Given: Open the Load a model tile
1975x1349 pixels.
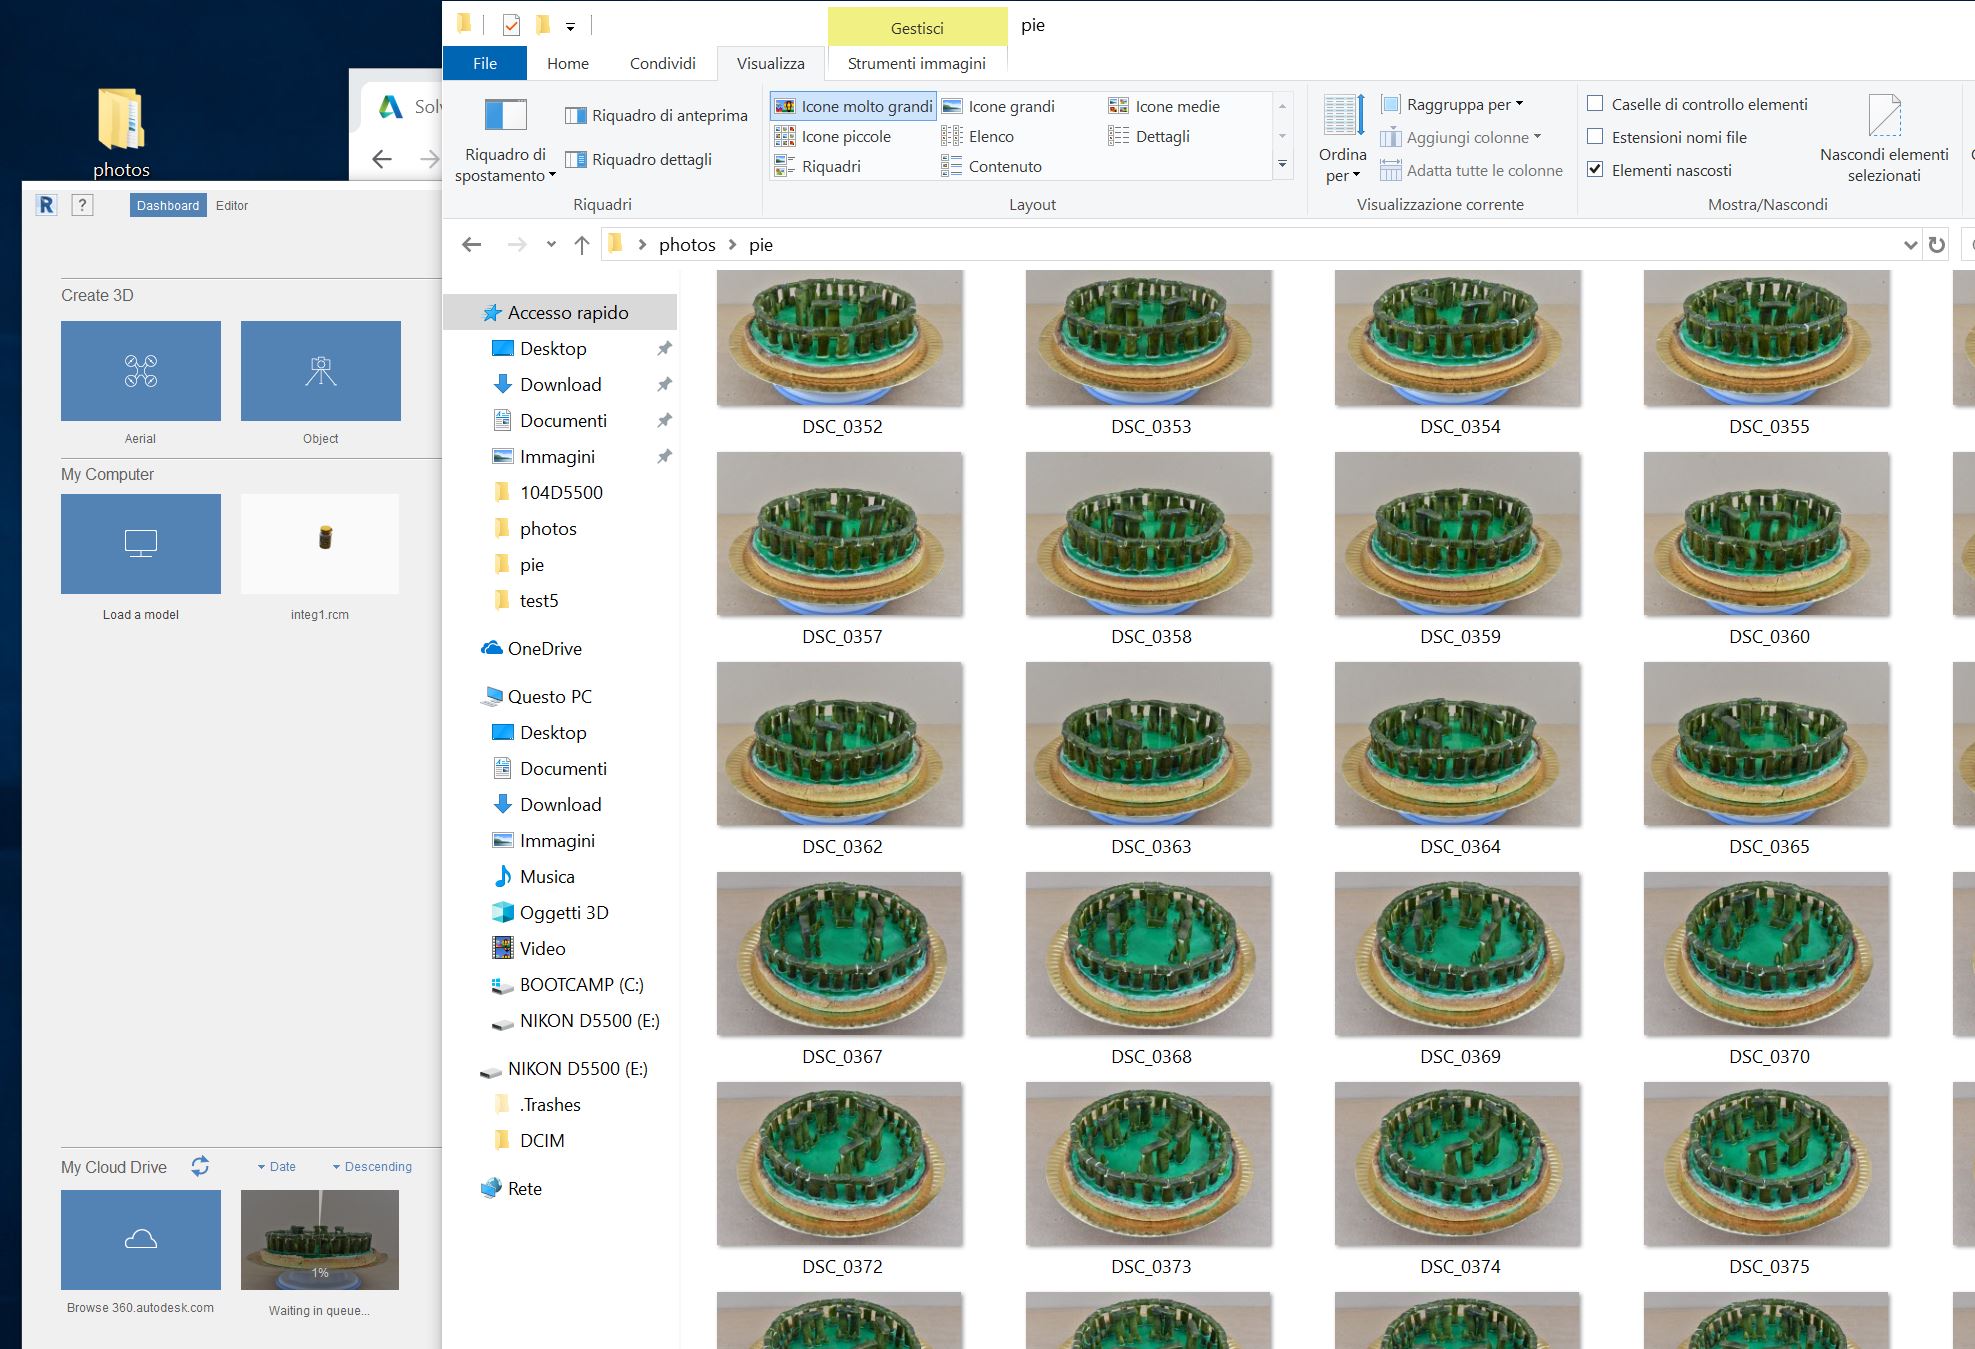Looking at the screenshot, I should [140, 544].
